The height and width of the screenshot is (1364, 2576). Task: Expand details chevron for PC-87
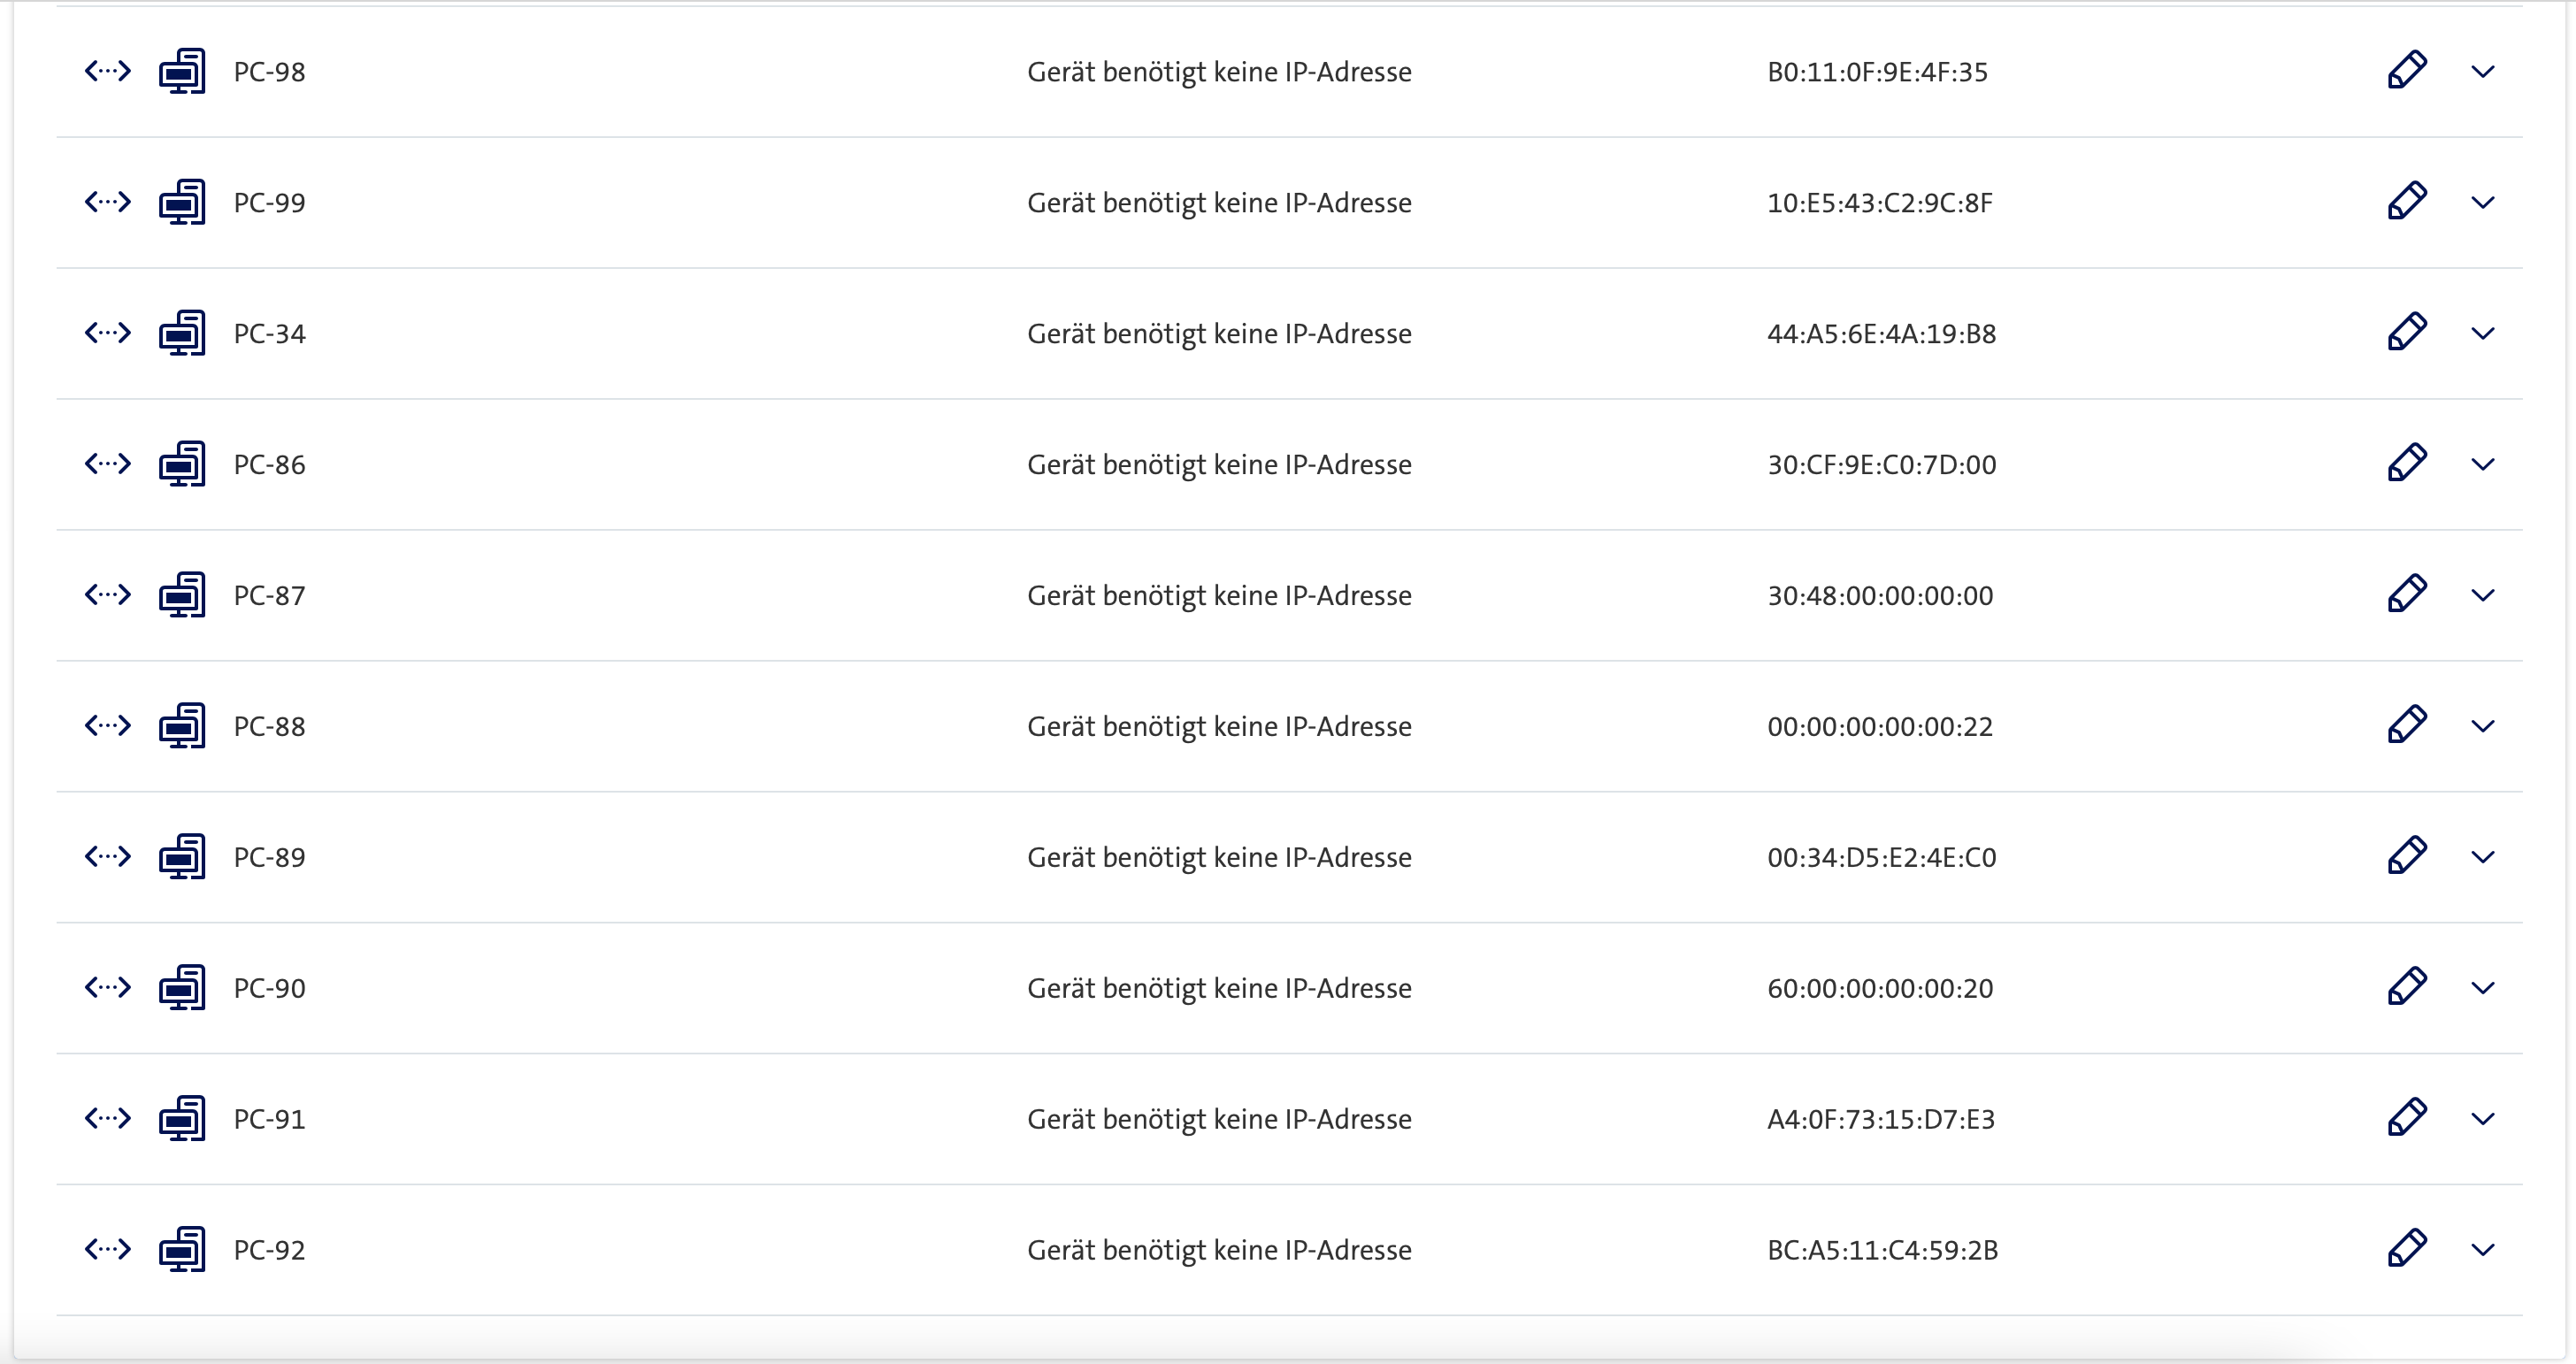point(2482,596)
